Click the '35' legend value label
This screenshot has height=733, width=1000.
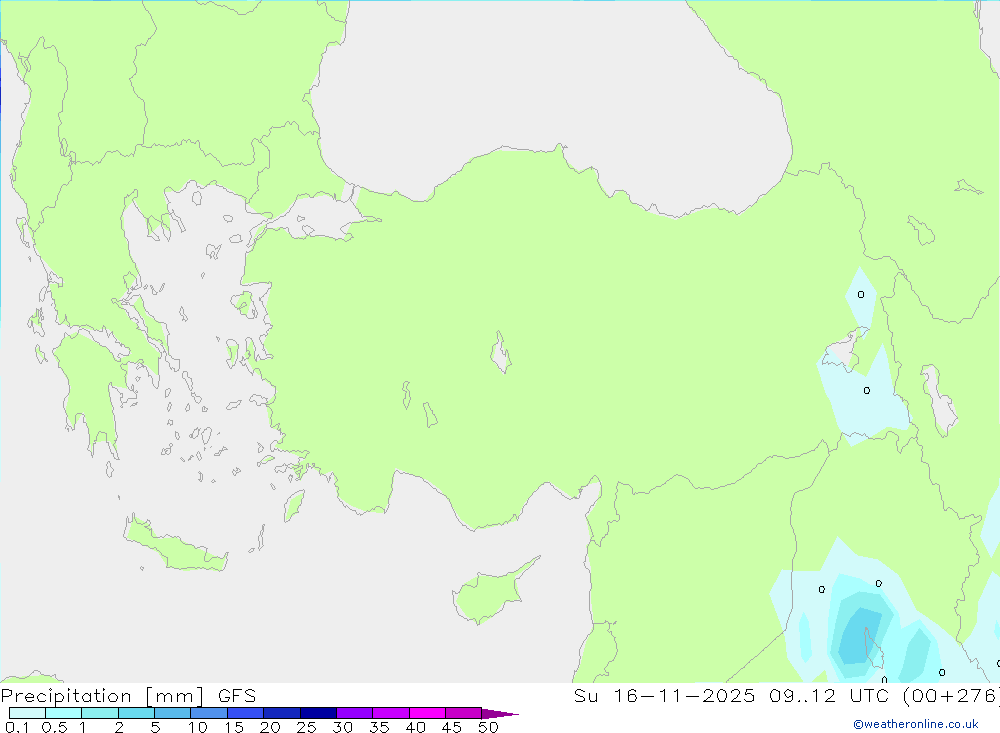pyautogui.click(x=379, y=727)
